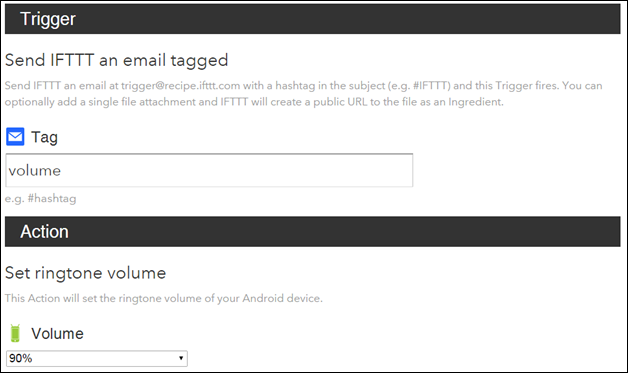Click the dropdown arrow on Volume selector

click(181, 358)
